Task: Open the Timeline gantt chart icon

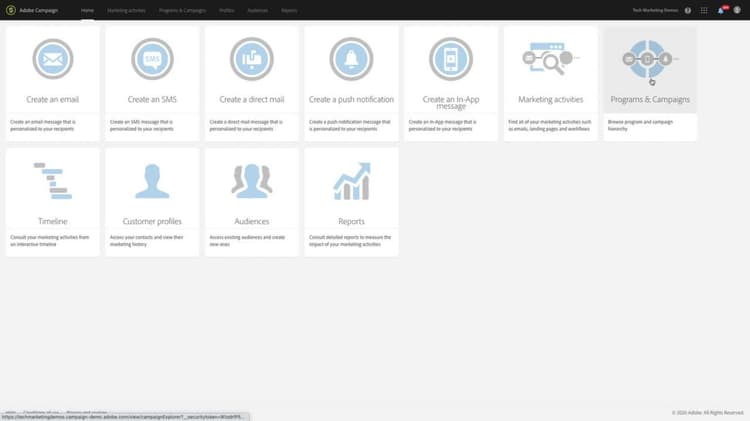Action: point(53,181)
